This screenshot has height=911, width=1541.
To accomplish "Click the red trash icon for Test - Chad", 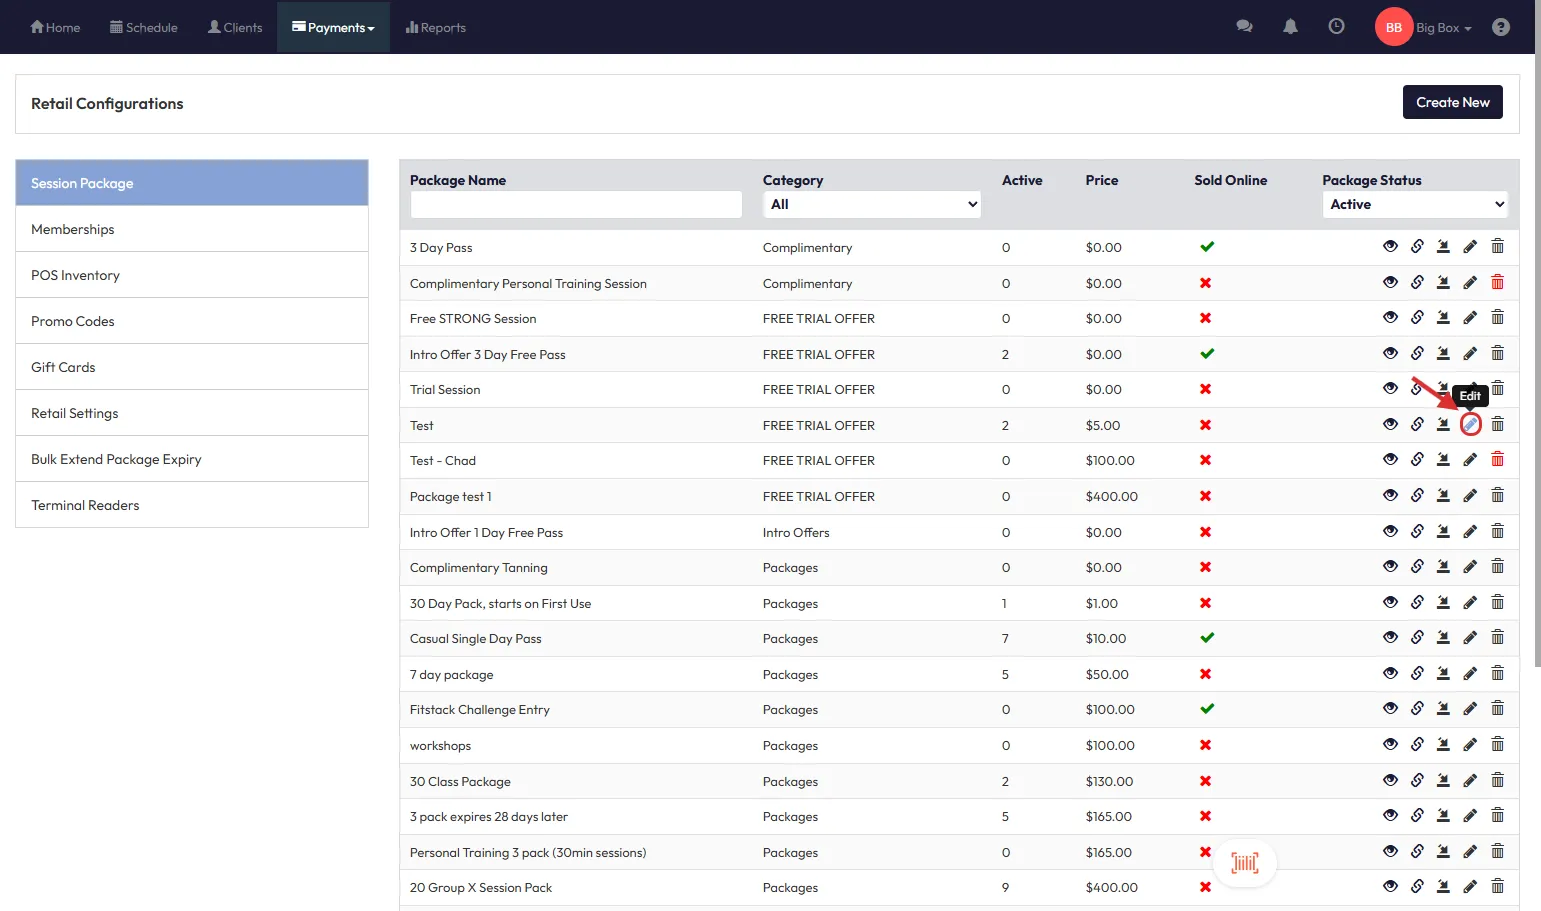I will click(x=1497, y=460).
